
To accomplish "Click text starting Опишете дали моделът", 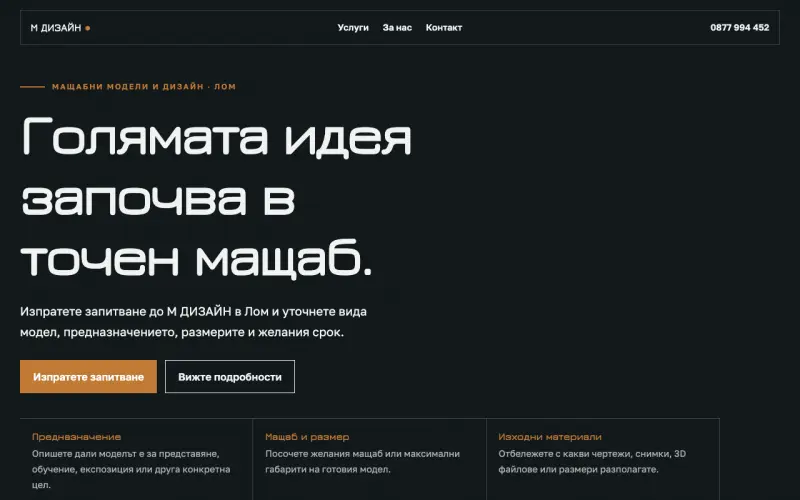I will pyautogui.click(x=131, y=469).
